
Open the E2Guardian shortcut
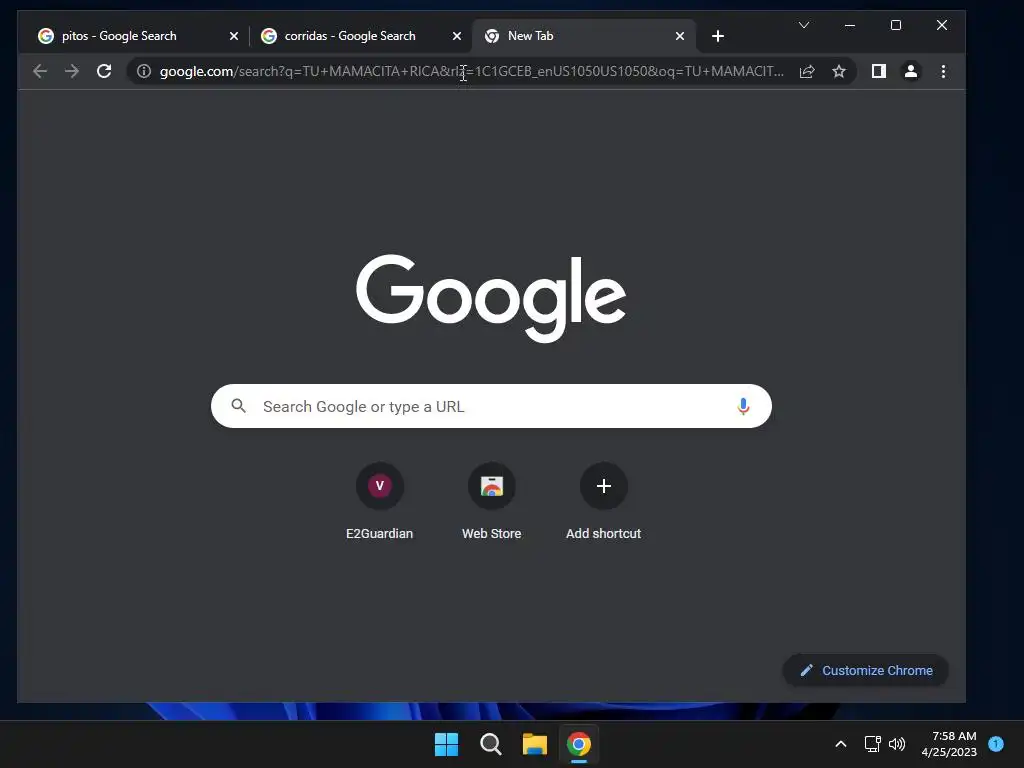379,502
